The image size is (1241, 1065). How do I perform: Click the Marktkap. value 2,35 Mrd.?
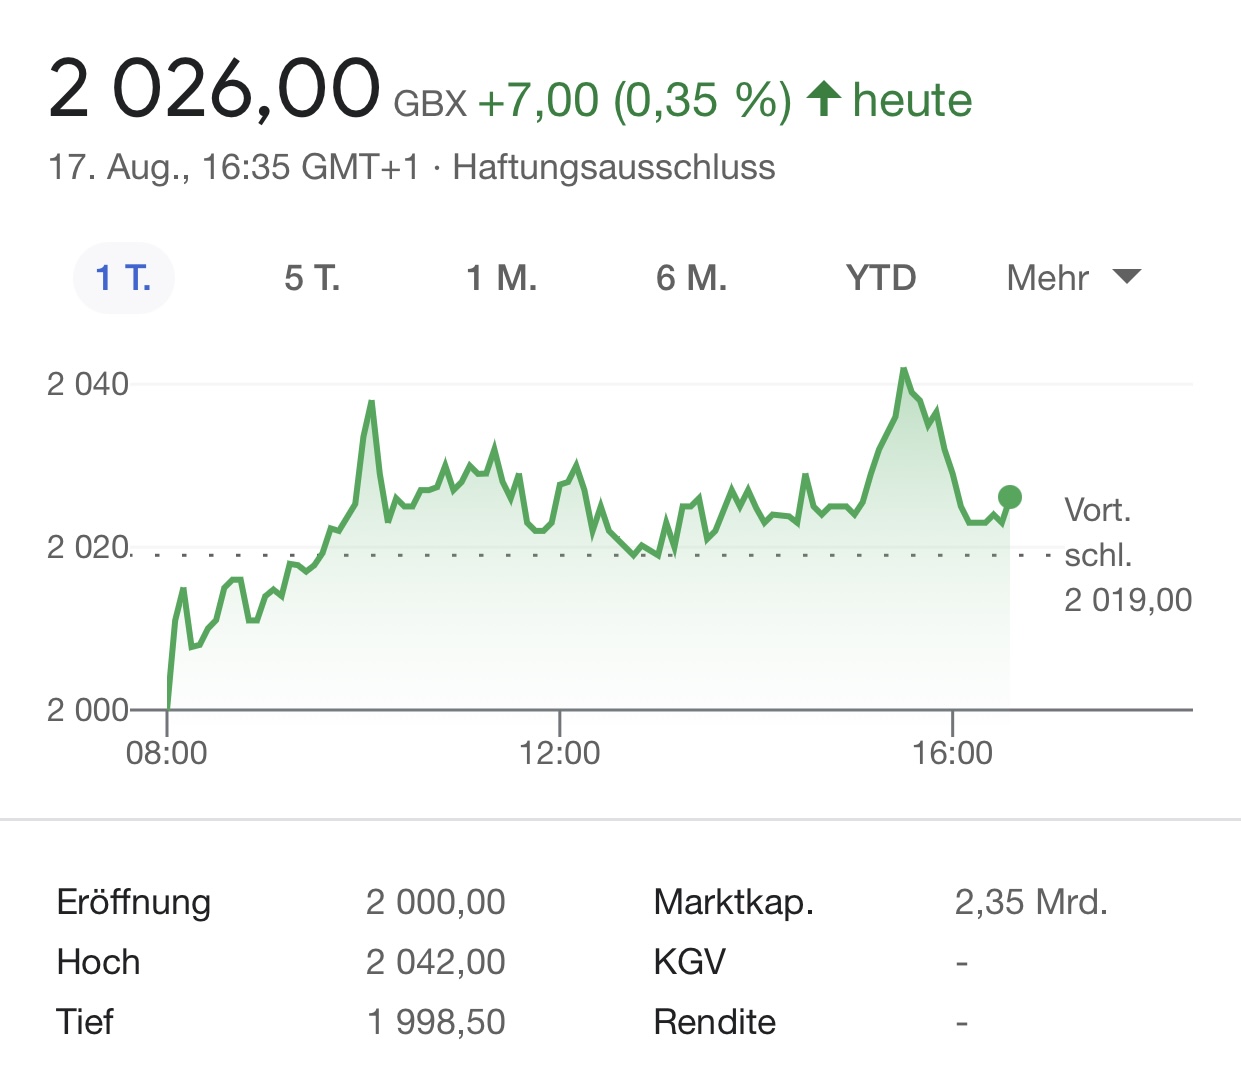click(1031, 902)
